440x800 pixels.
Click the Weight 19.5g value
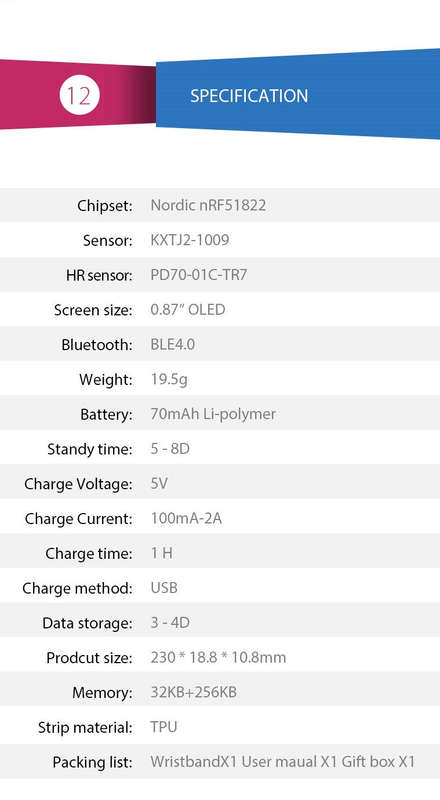click(169, 380)
